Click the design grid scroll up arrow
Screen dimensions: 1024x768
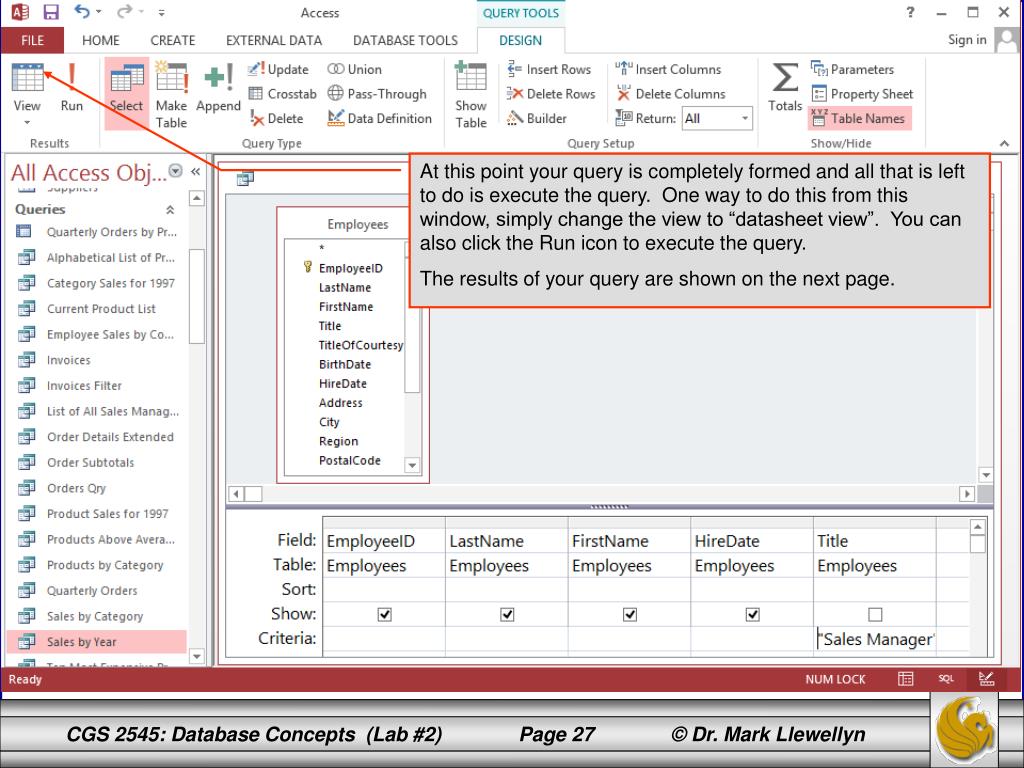click(978, 526)
